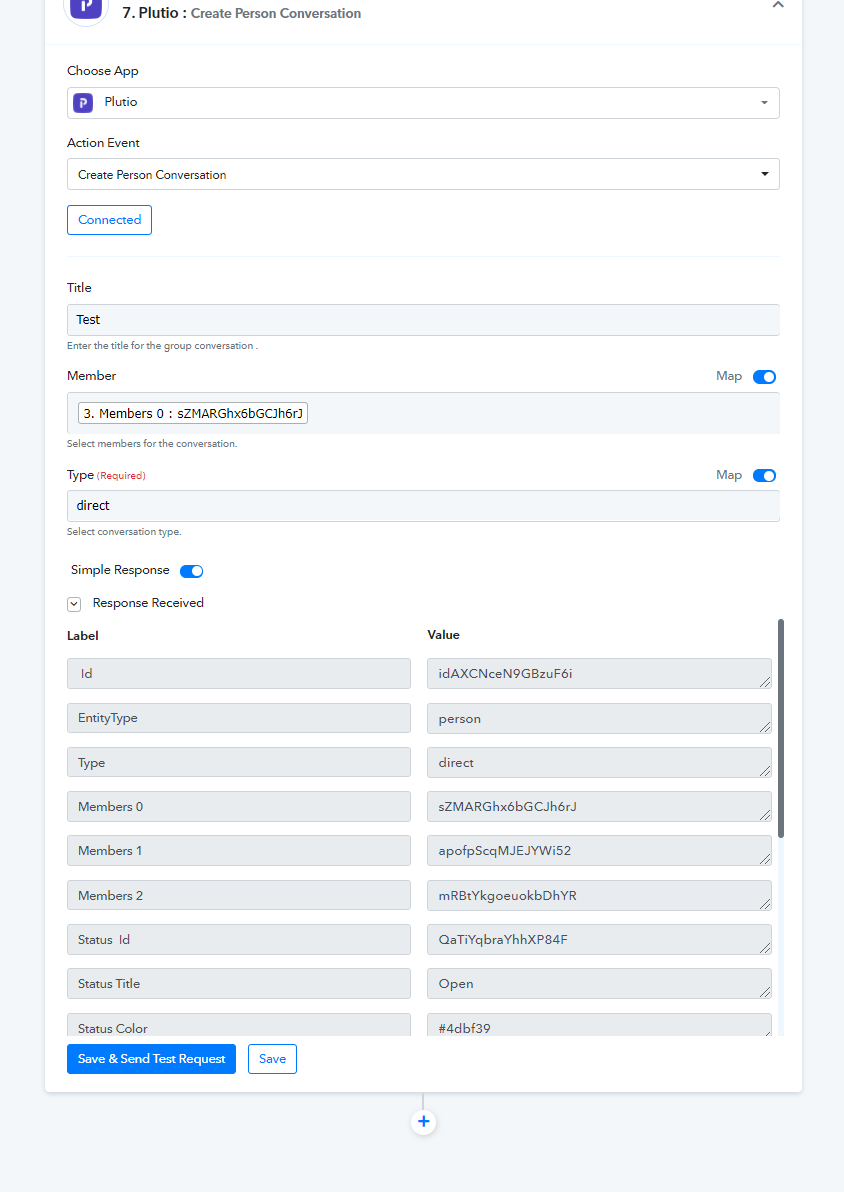Click the Plutio icon inside Choose App field

pos(83,103)
